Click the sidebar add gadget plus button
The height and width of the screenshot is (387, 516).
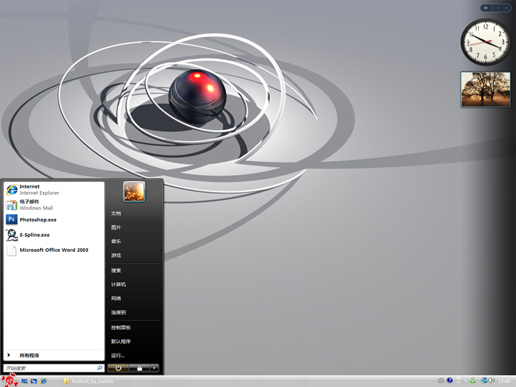(x=486, y=8)
